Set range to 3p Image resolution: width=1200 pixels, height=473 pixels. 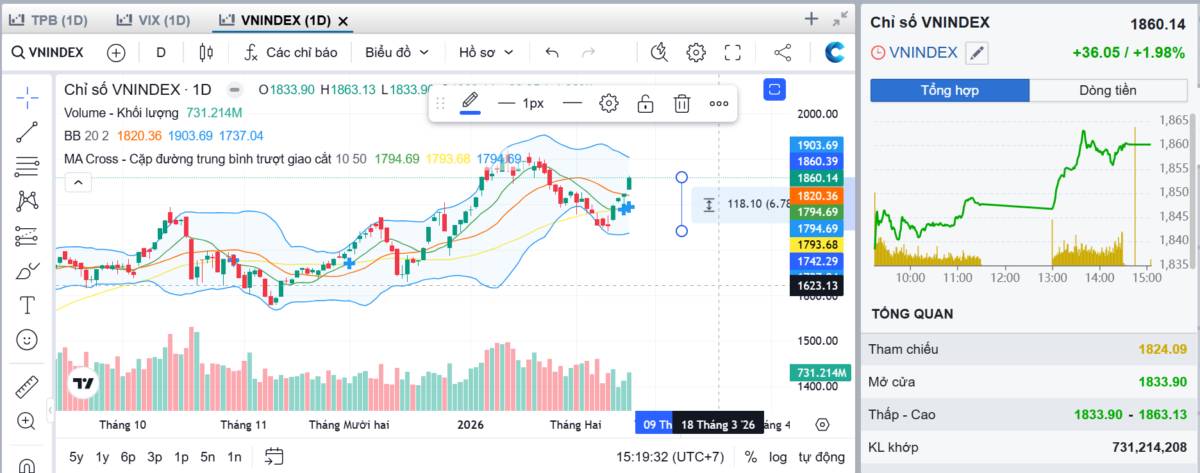pos(154,457)
